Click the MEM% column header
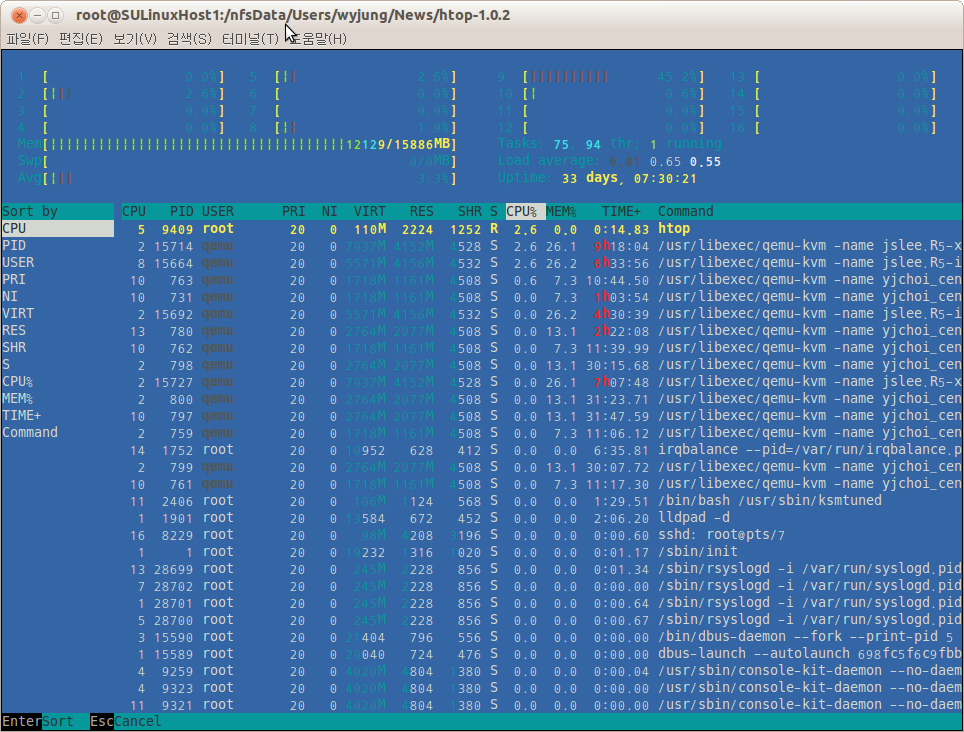Screen dimensions: 964x732 561,211
